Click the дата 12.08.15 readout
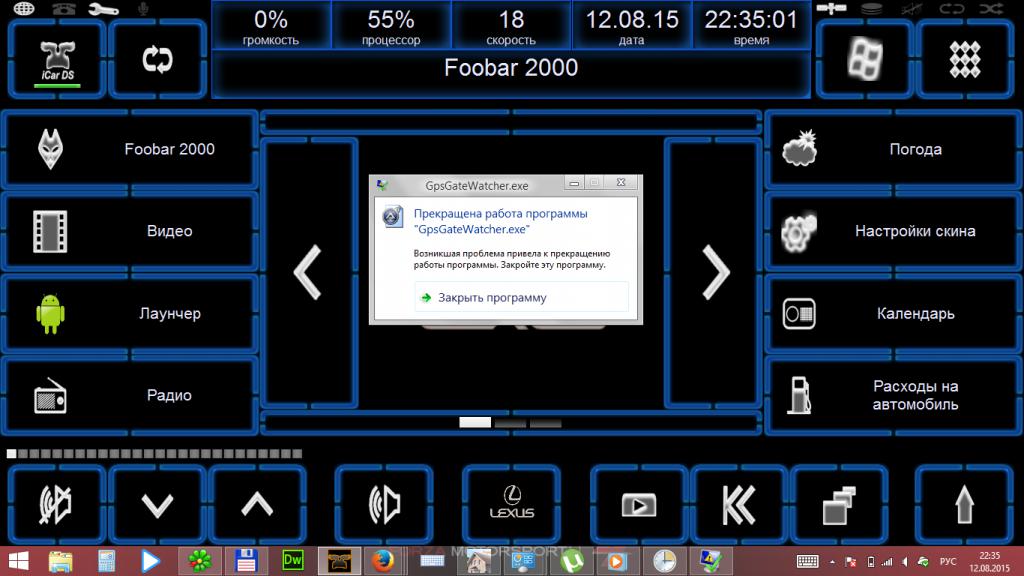 click(632, 27)
